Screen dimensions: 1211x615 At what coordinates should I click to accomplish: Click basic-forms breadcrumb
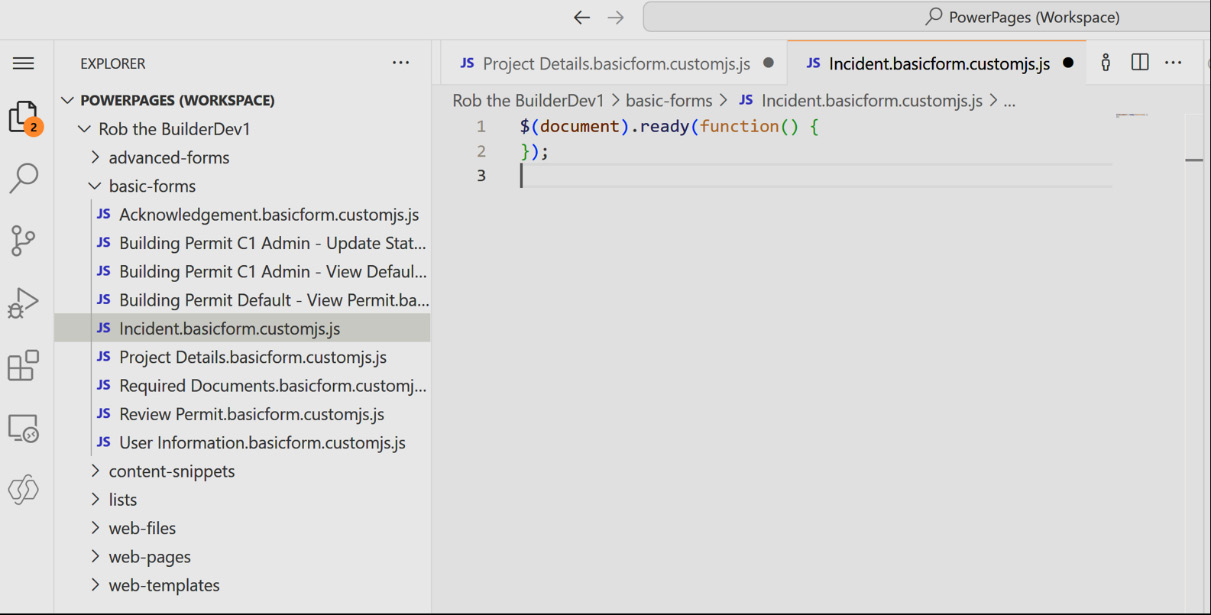pos(669,100)
